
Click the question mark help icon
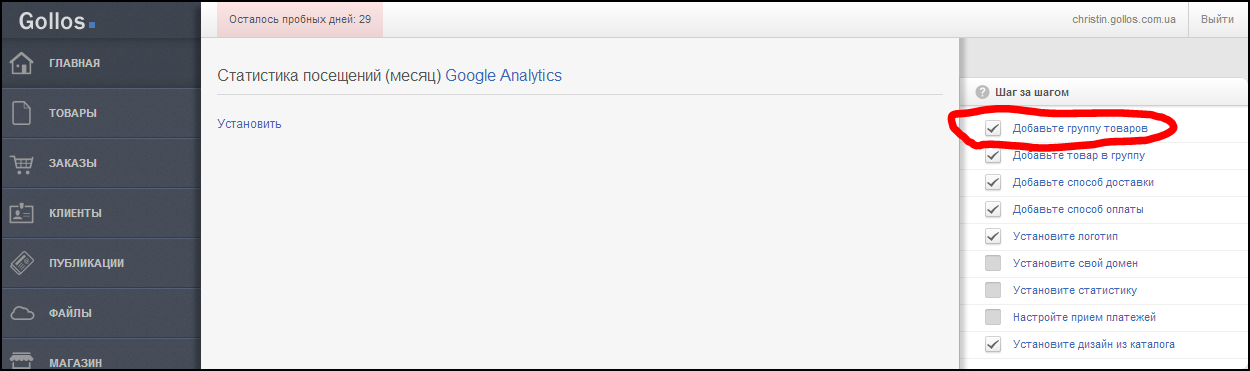coord(982,91)
